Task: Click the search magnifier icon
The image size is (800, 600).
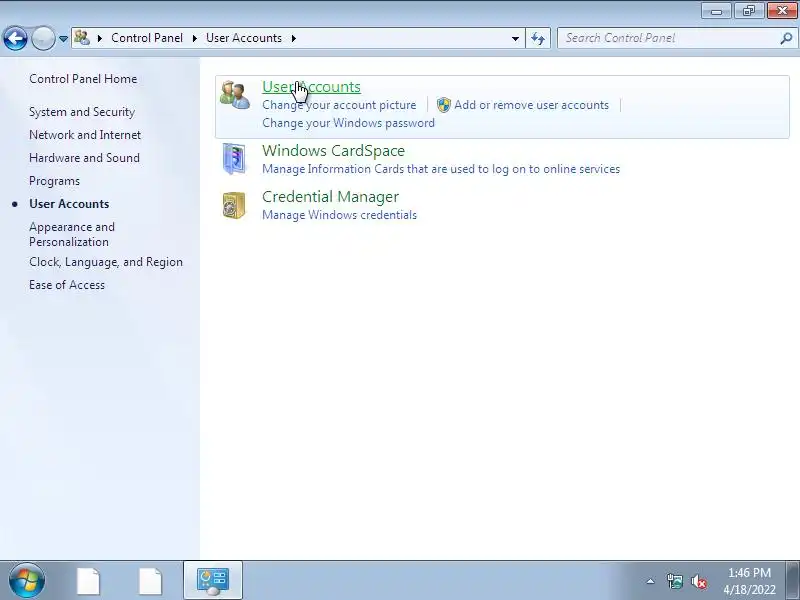Action: click(x=786, y=38)
